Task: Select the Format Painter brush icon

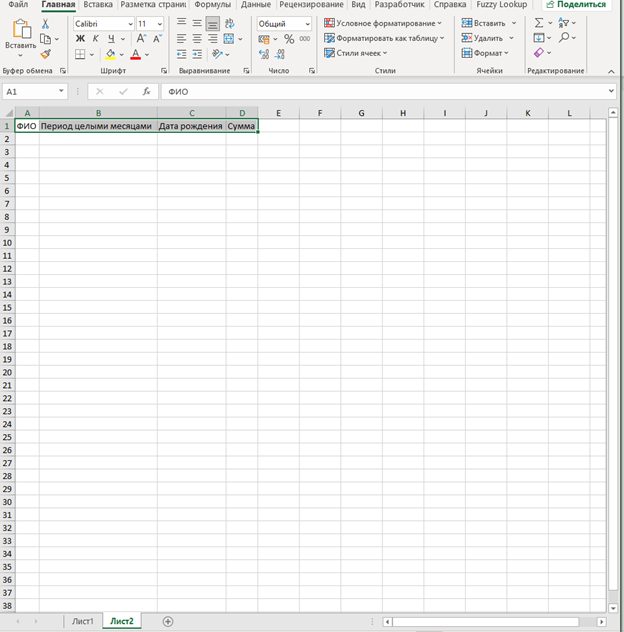Action: pyautogui.click(x=46, y=54)
